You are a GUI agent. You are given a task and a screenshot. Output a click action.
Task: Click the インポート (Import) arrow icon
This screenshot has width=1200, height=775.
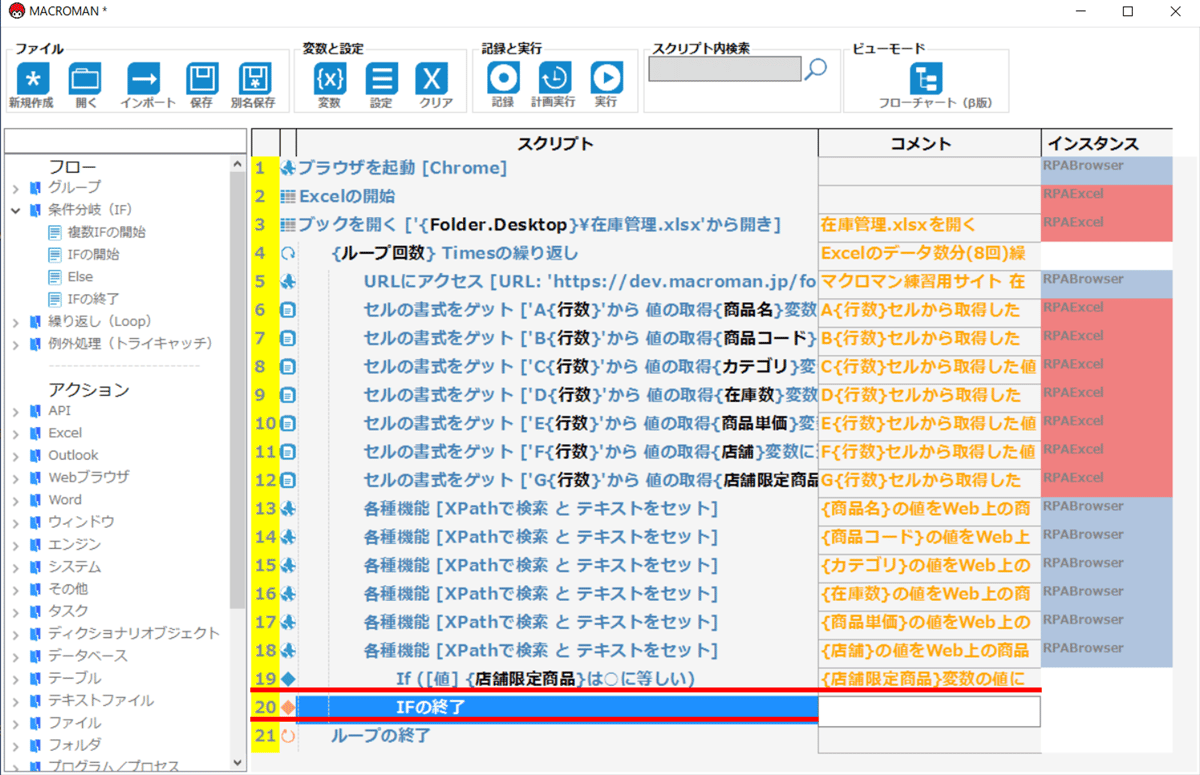pyautogui.click(x=144, y=78)
